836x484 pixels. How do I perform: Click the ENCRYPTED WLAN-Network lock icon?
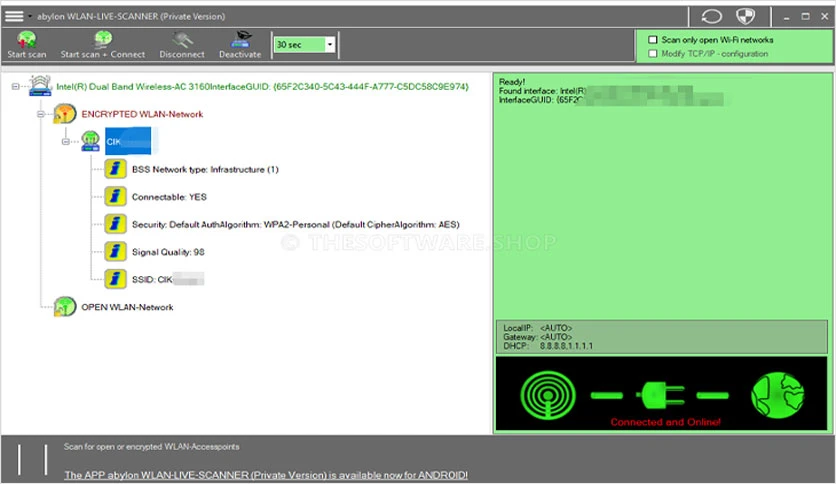65,114
